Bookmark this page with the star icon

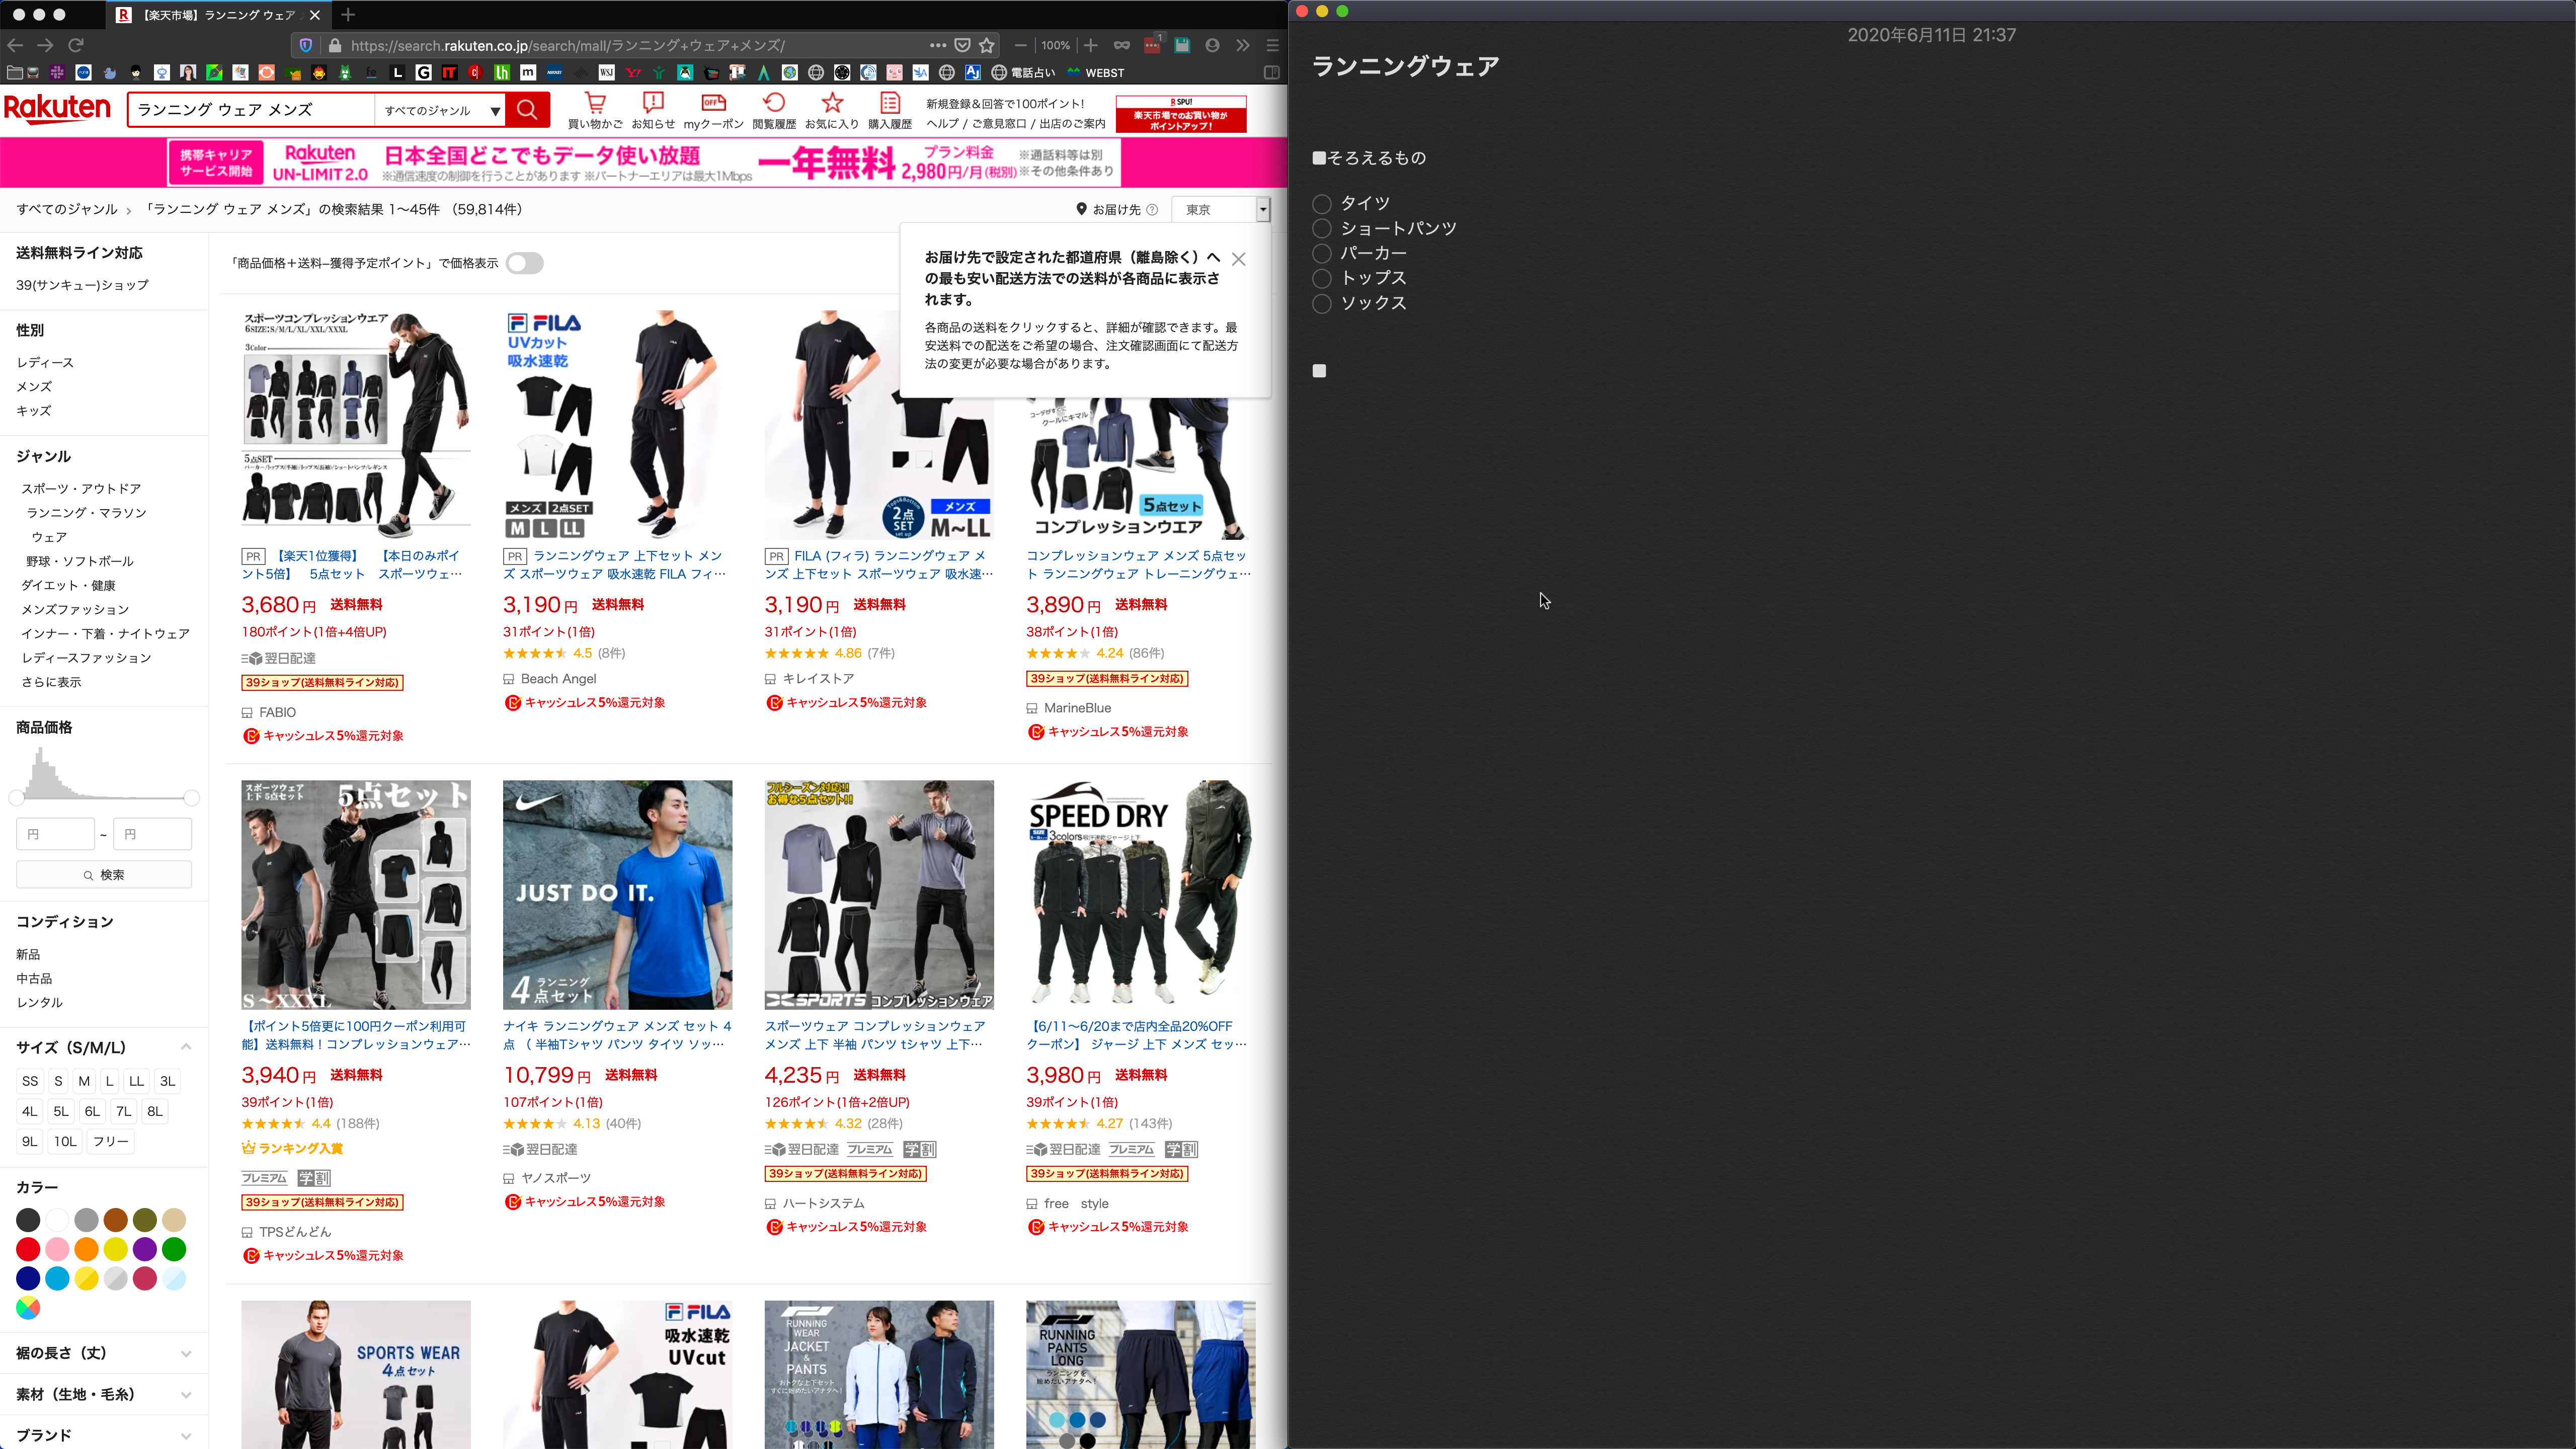(x=987, y=45)
